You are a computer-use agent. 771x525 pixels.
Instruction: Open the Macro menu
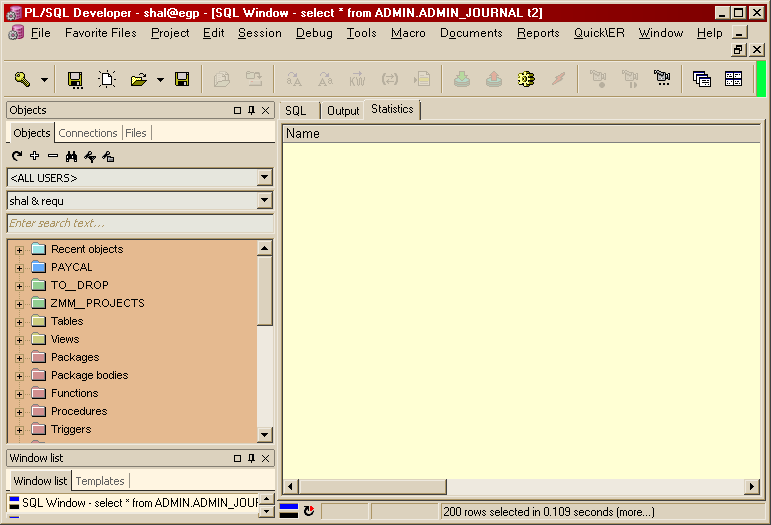408,33
